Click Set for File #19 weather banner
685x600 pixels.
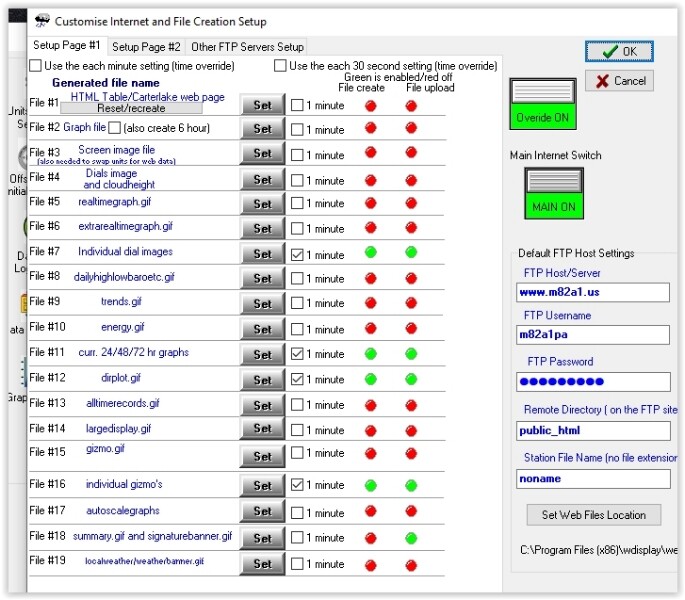pos(263,564)
